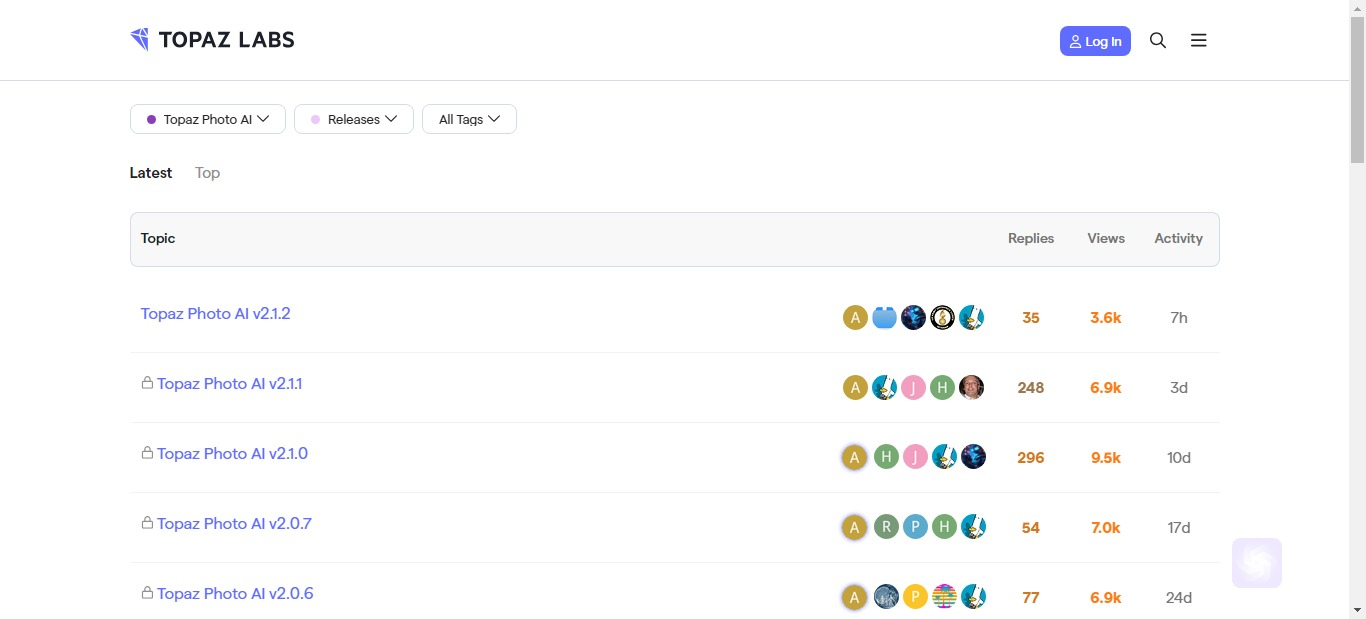The height and width of the screenshot is (619, 1366).
Task: Click the gray picture avatar in v2.0.6 row
Action: coord(886,598)
